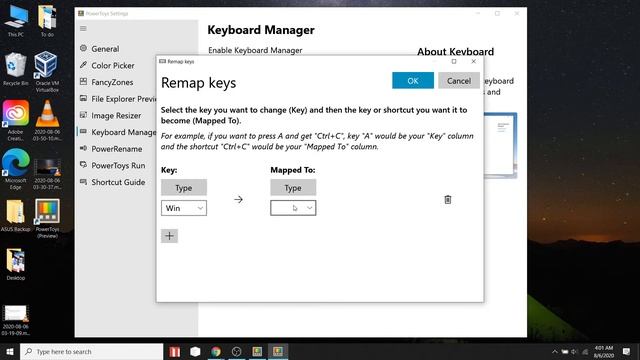This screenshot has height=360, width=640.
Task: Select the ASUS Backup folder on desktop
Action: (x=16, y=216)
